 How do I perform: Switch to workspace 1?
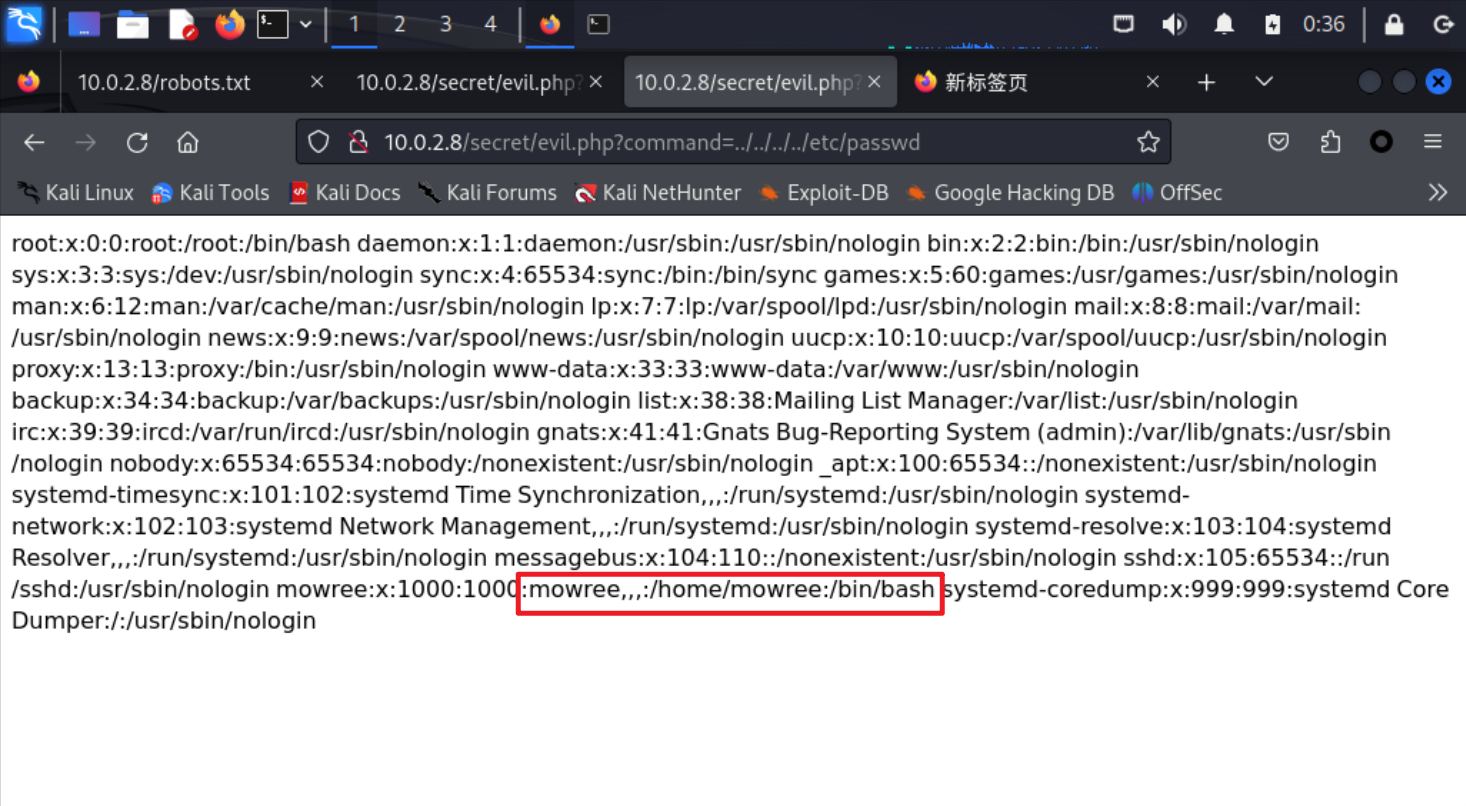click(x=354, y=24)
